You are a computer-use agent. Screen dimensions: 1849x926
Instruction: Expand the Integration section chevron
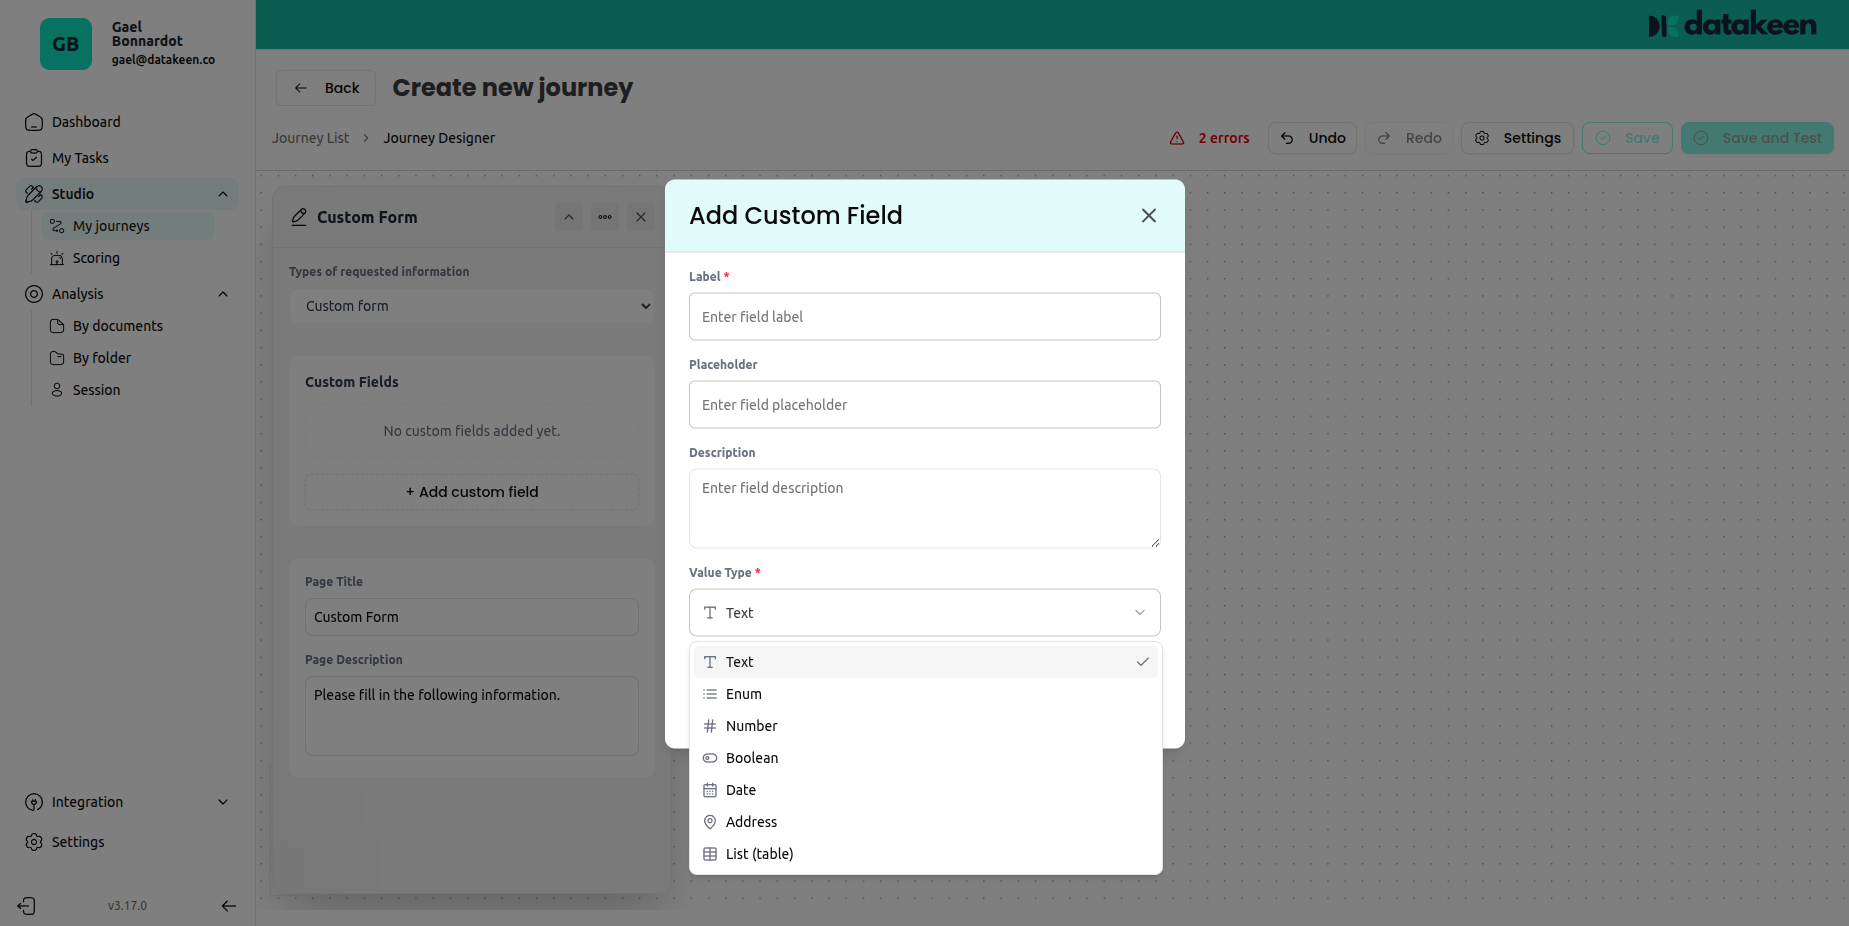click(x=224, y=802)
